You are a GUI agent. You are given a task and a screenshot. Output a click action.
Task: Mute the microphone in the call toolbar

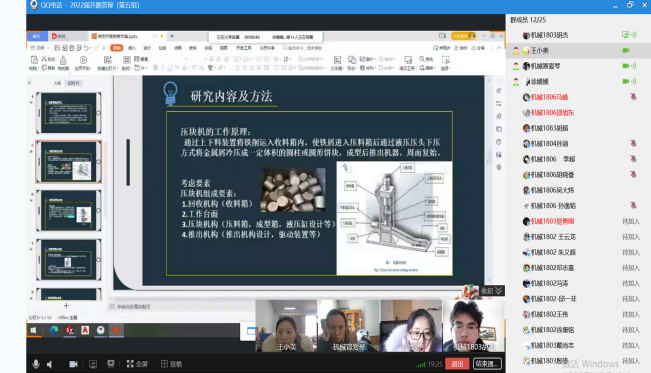coord(36,364)
